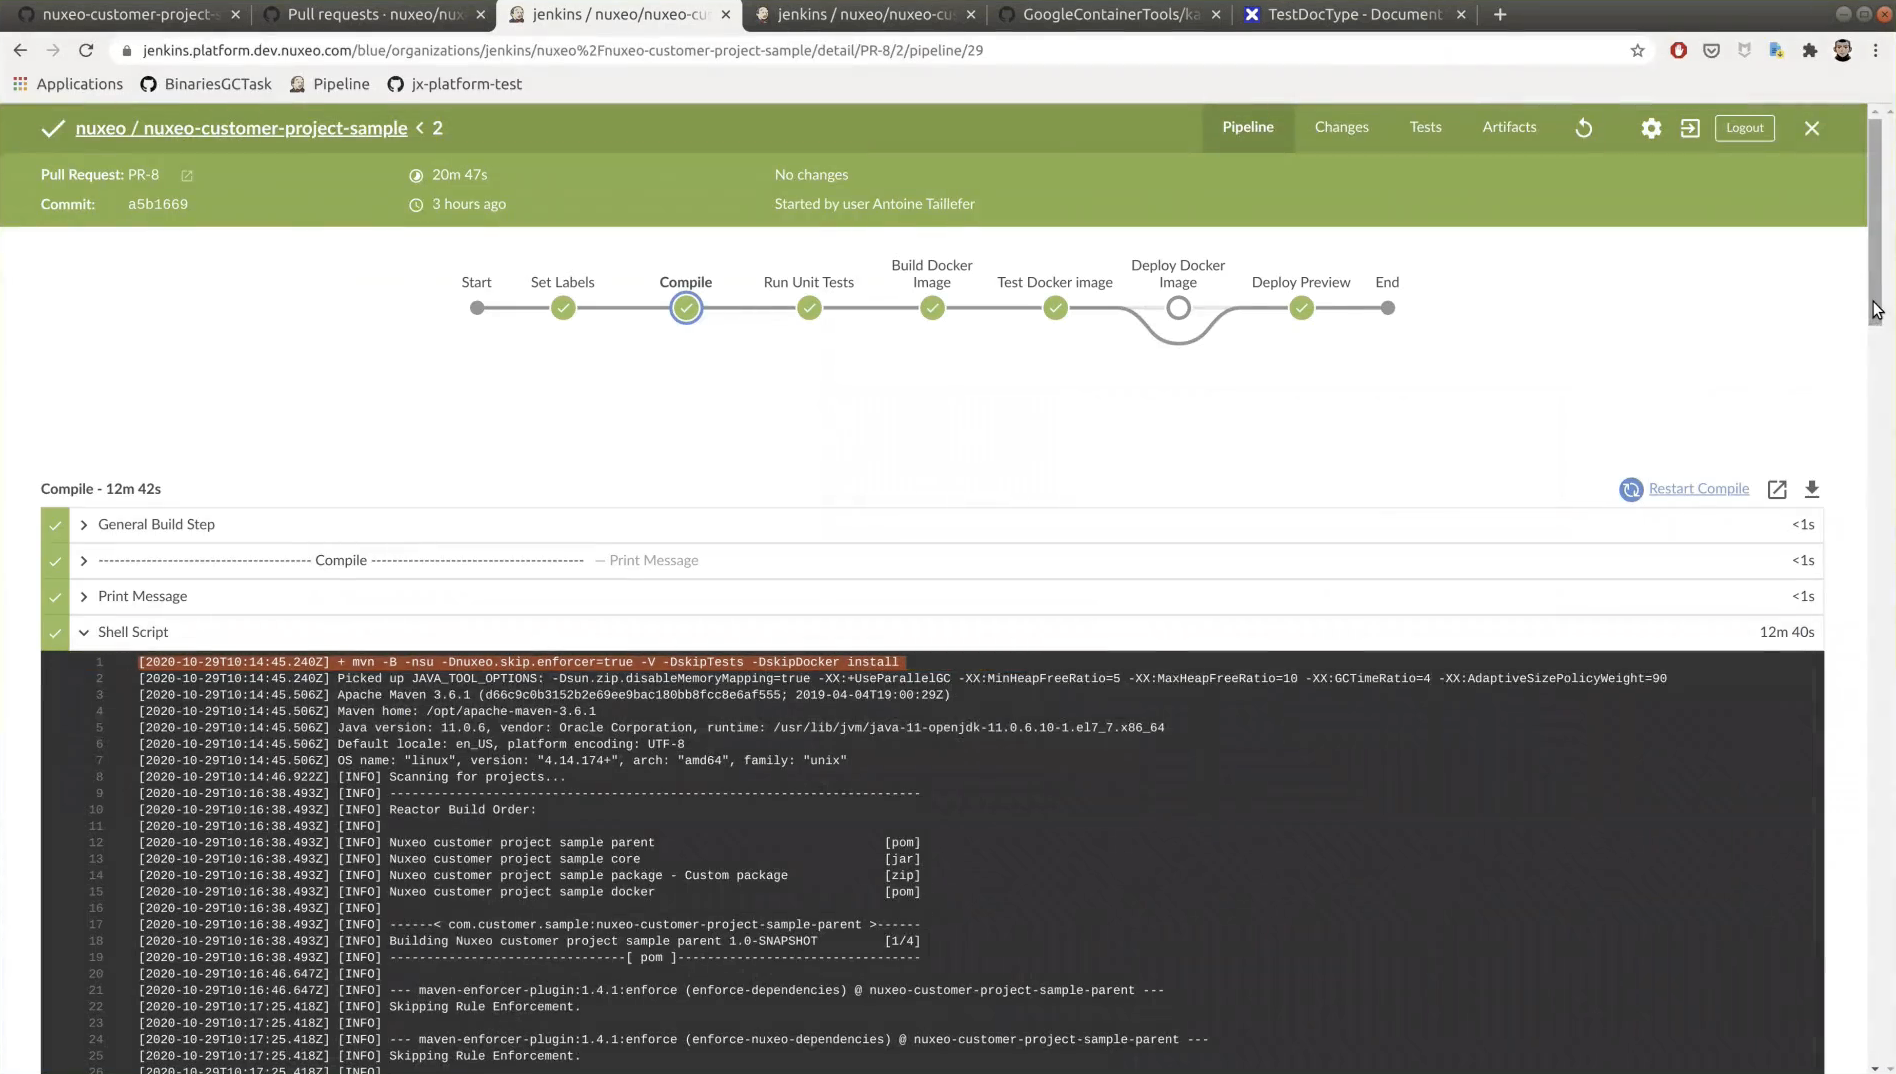The image size is (1896, 1074).
Task: Open the pipeline settings gear icon
Action: 1651,128
